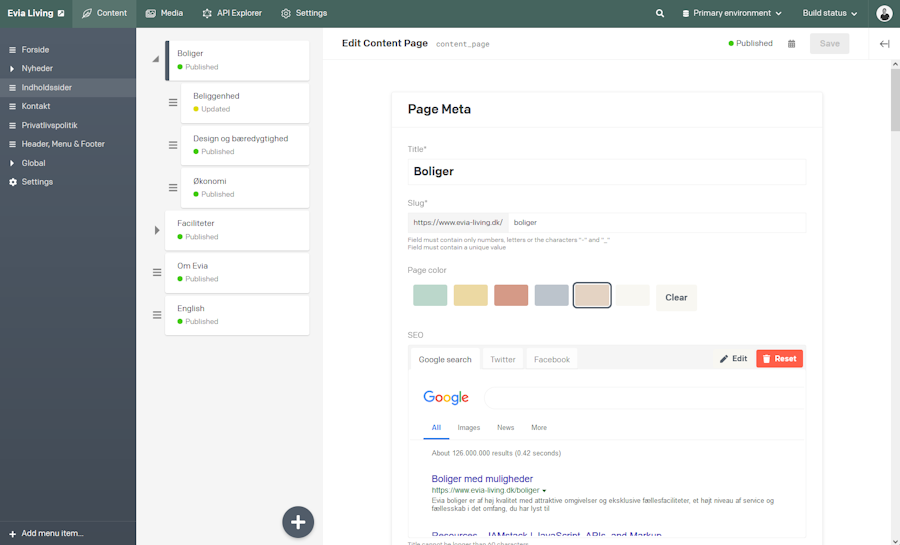The width and height of the screenshot is (900, 545).
Task: Select the Om Evia page card
Action: 237,272
